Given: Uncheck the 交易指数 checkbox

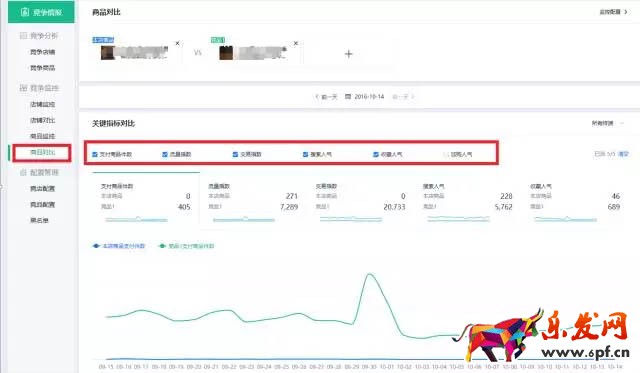Looking at the screenshot, I should 235,154.
